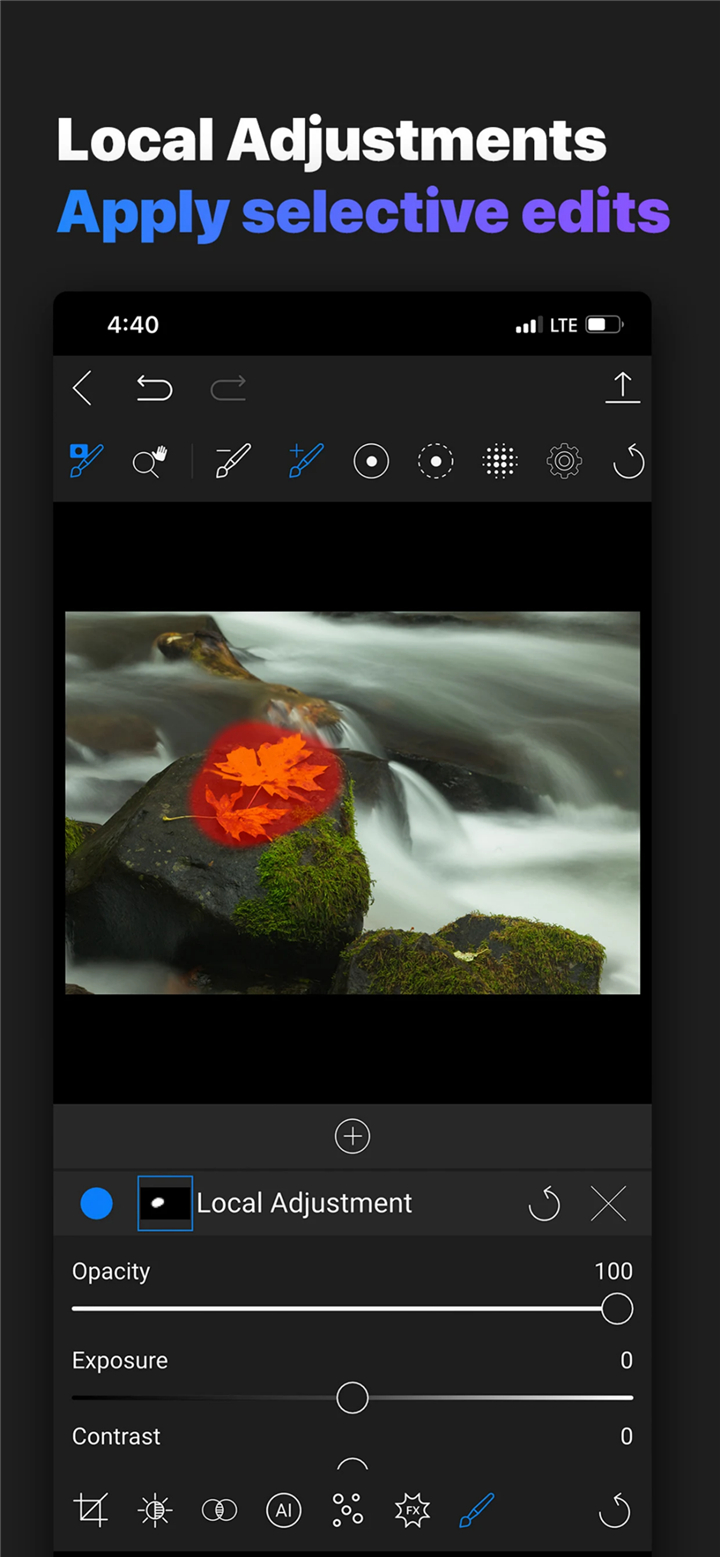The height and width of the screenshot is (1557, 720).
Task: Tap the back arrow in the top bar
Action: [83, 388]
